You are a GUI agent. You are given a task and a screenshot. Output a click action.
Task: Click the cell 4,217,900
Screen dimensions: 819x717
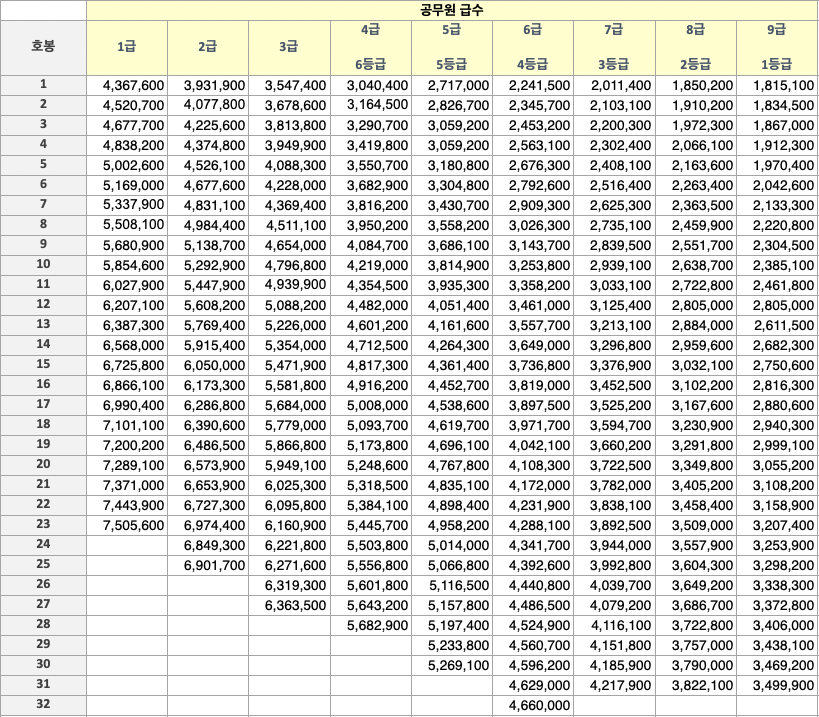click(614, 686)
